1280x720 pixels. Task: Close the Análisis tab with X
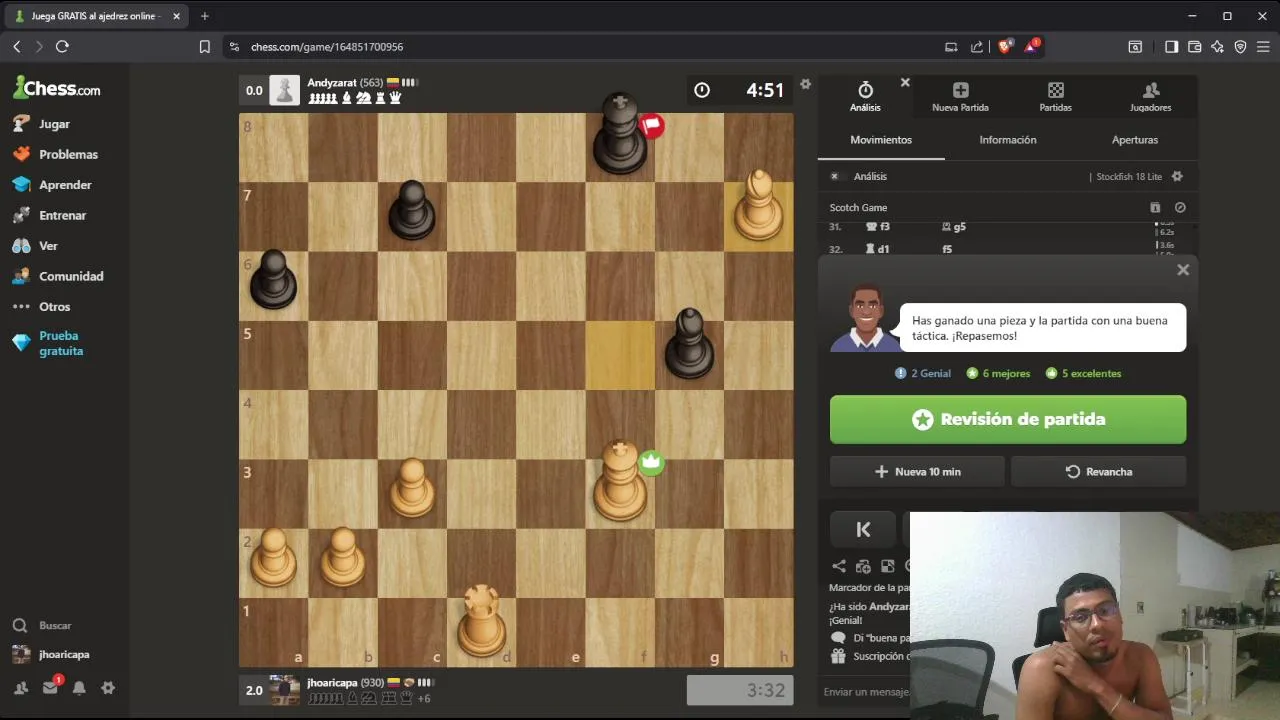(905, 82)
